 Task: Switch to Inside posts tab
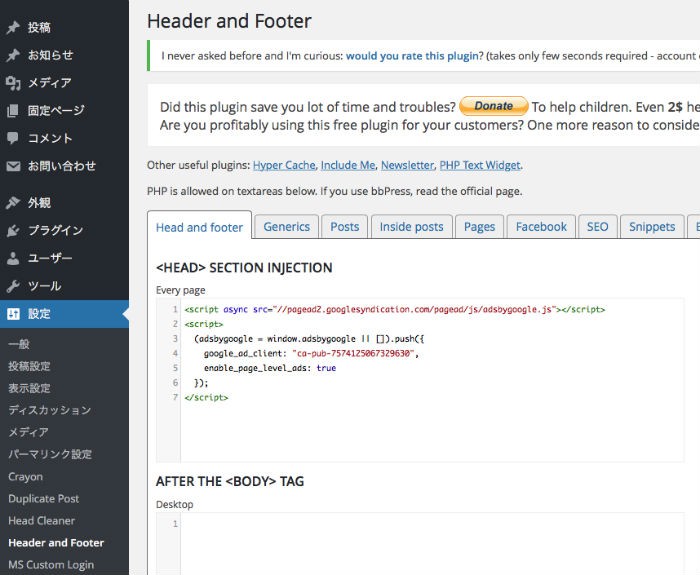(x=412, y=226)
